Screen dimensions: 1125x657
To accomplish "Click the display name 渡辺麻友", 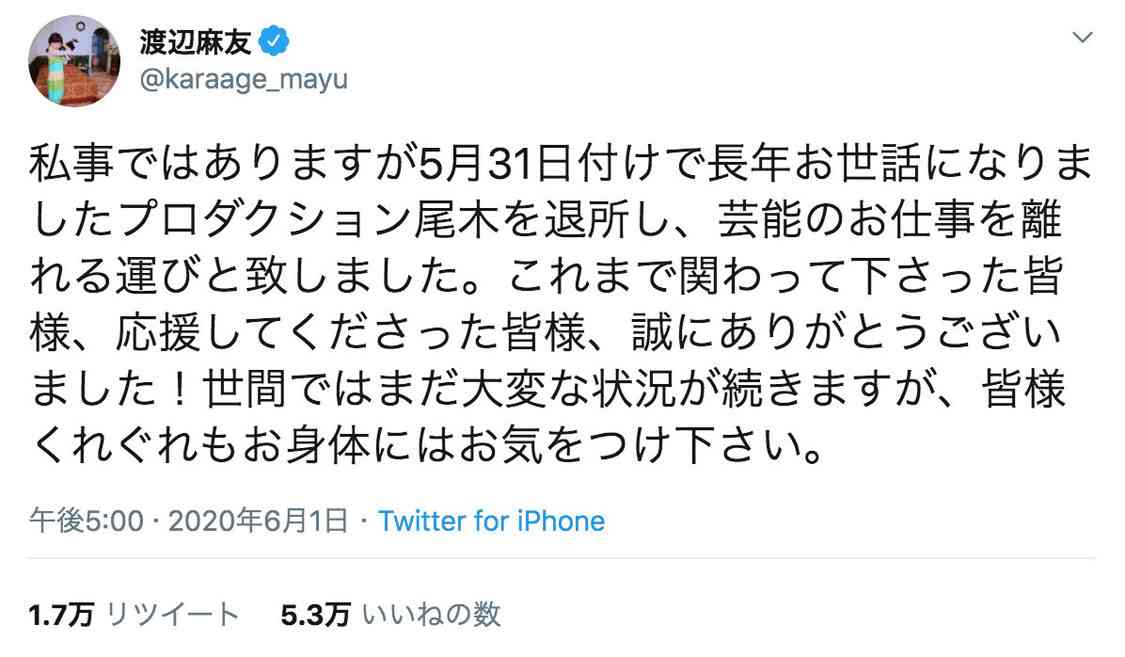I will pyautogui.click(x=196, y=42).
